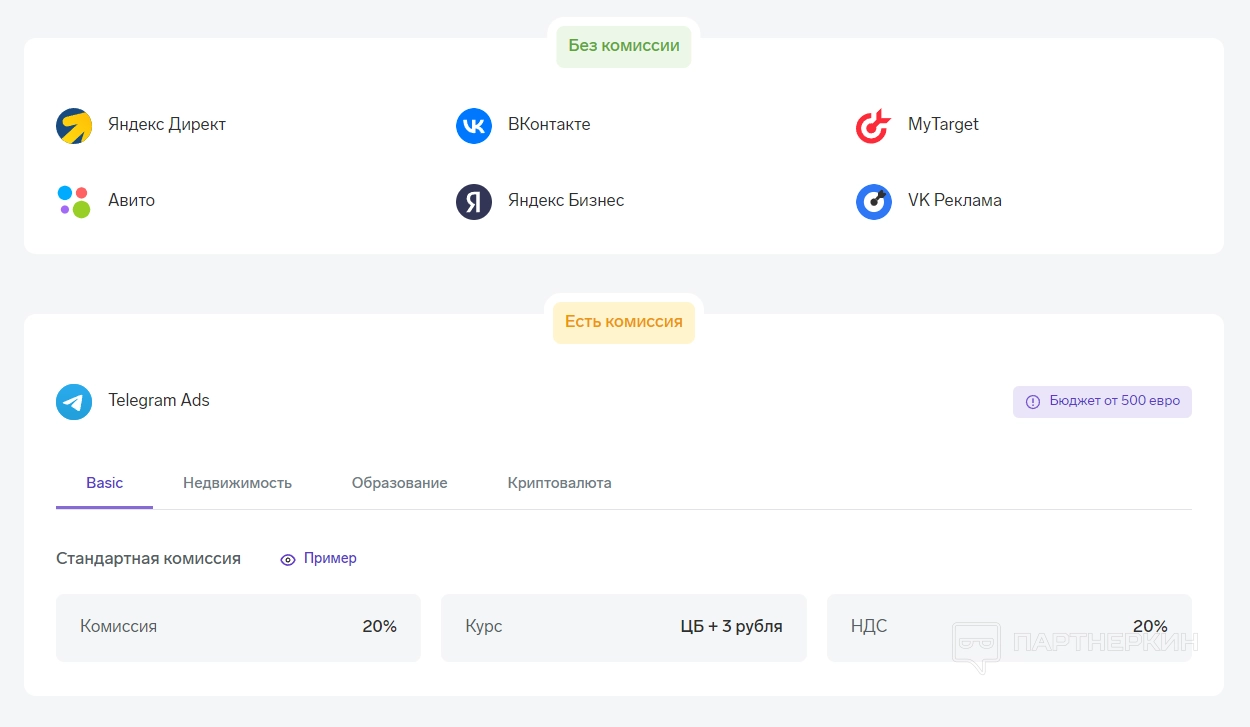Click the Без комиссии label
This screenshot has width=1250, height=727.
coord(624,46)
